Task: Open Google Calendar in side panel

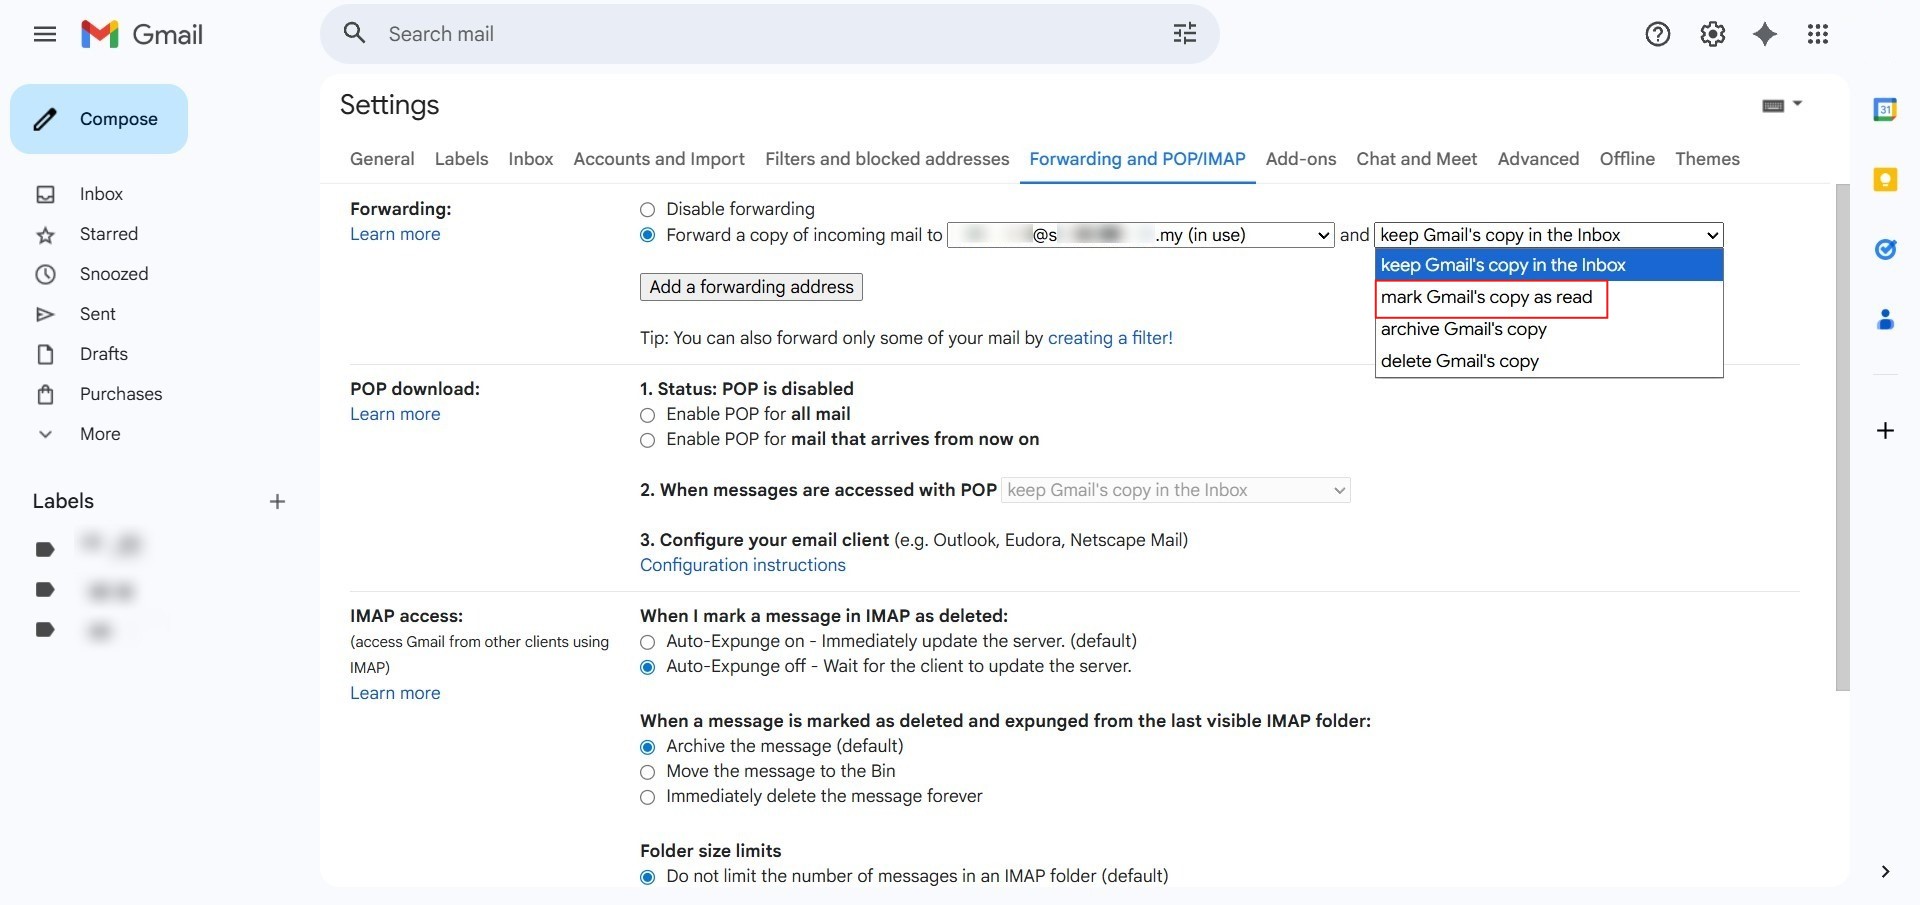Action: [x=1885, y=110]
